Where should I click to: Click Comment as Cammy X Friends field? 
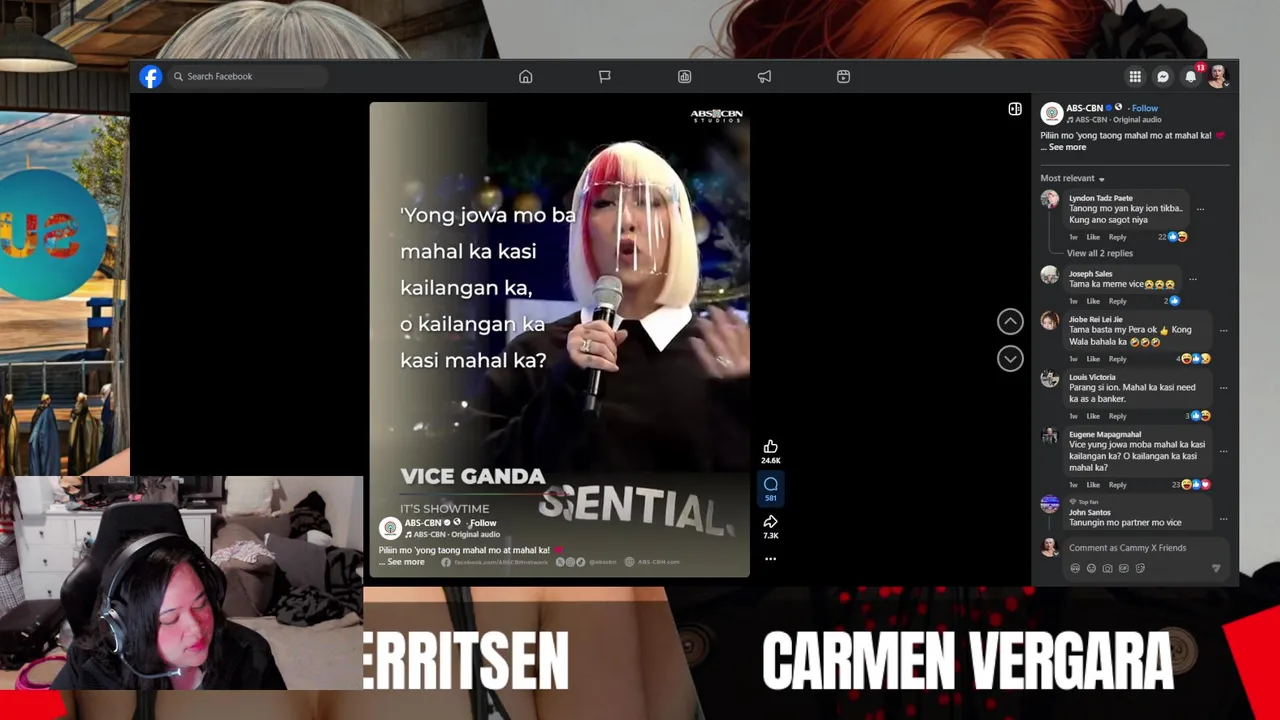tap(1127, 548)
